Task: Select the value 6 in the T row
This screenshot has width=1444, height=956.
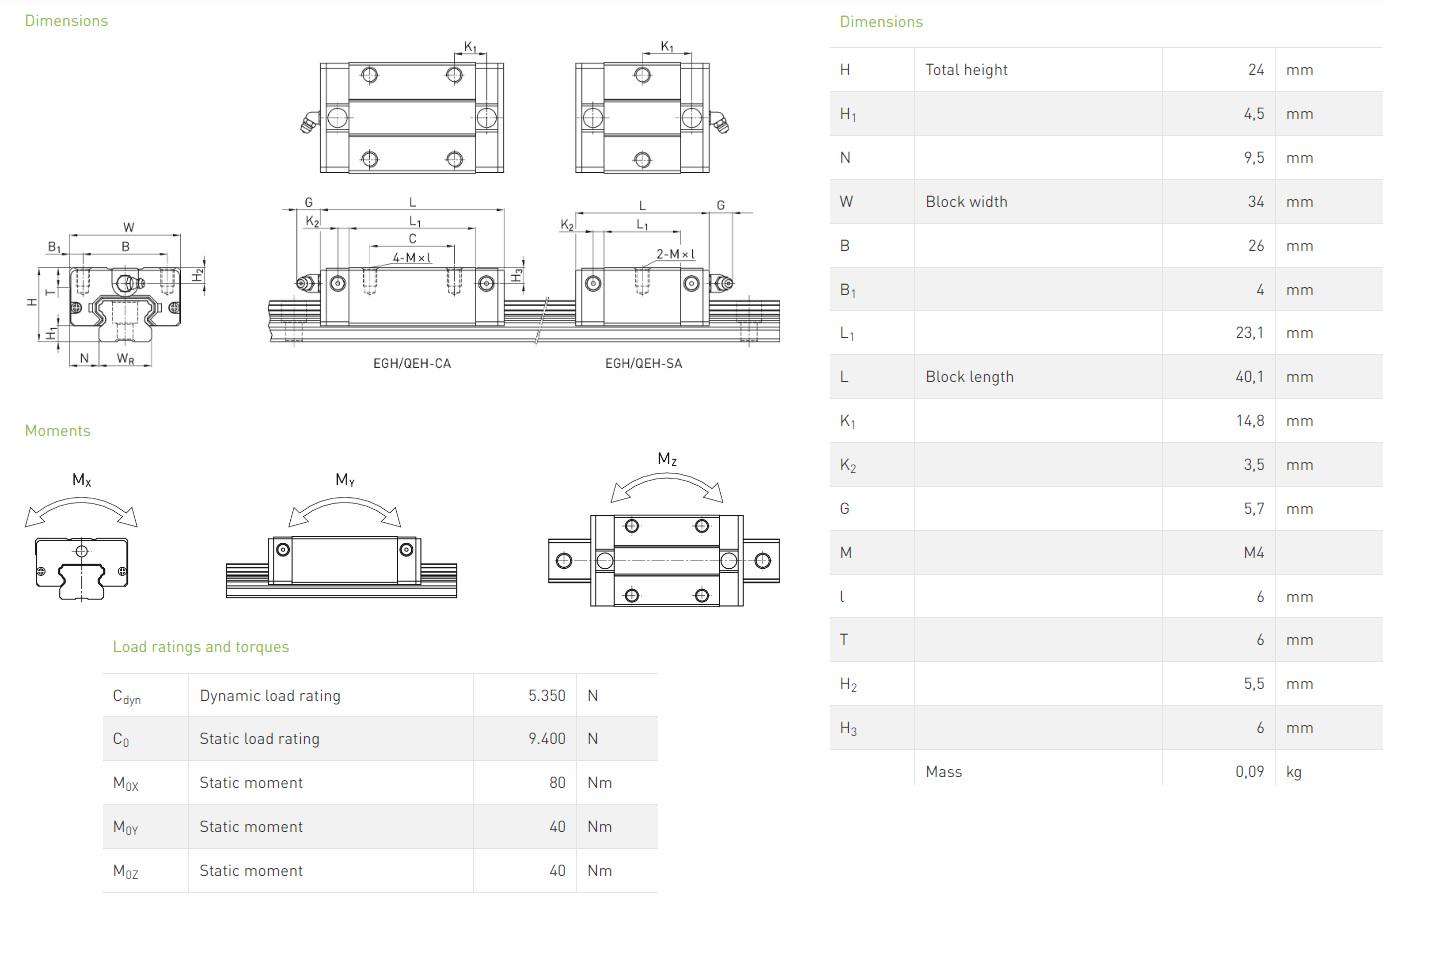Action: coord(1260,640)
